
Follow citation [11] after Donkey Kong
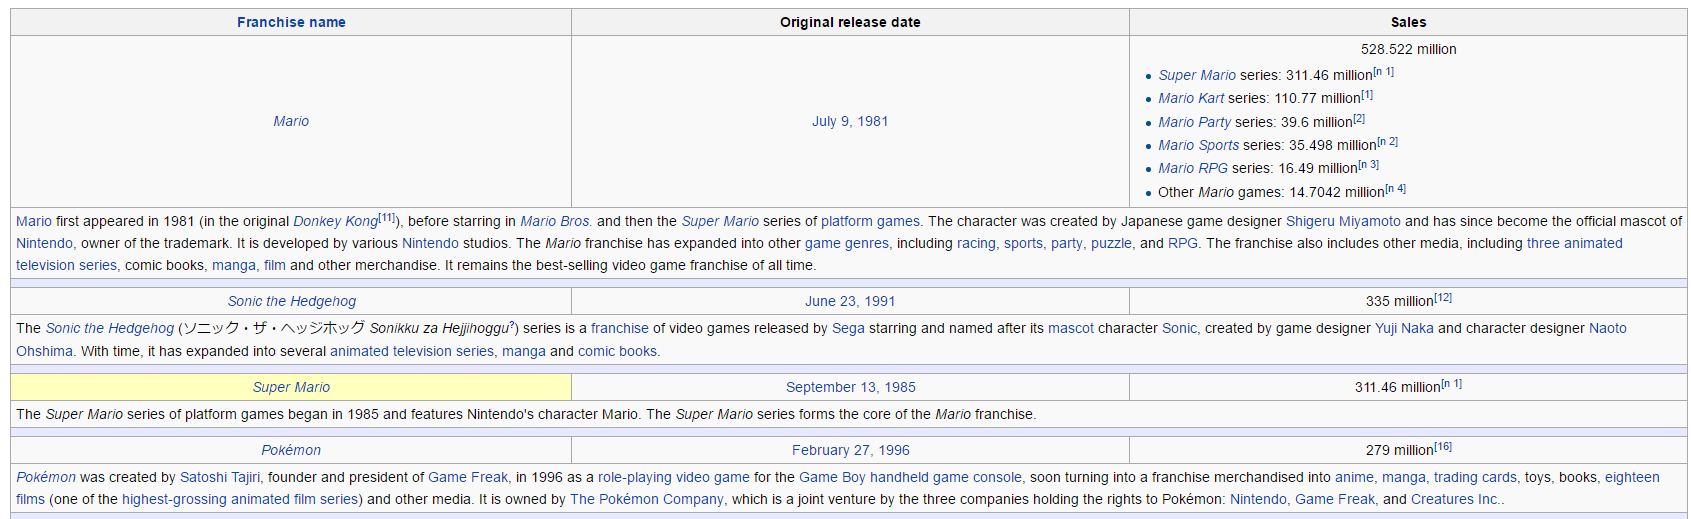(387, 218)
